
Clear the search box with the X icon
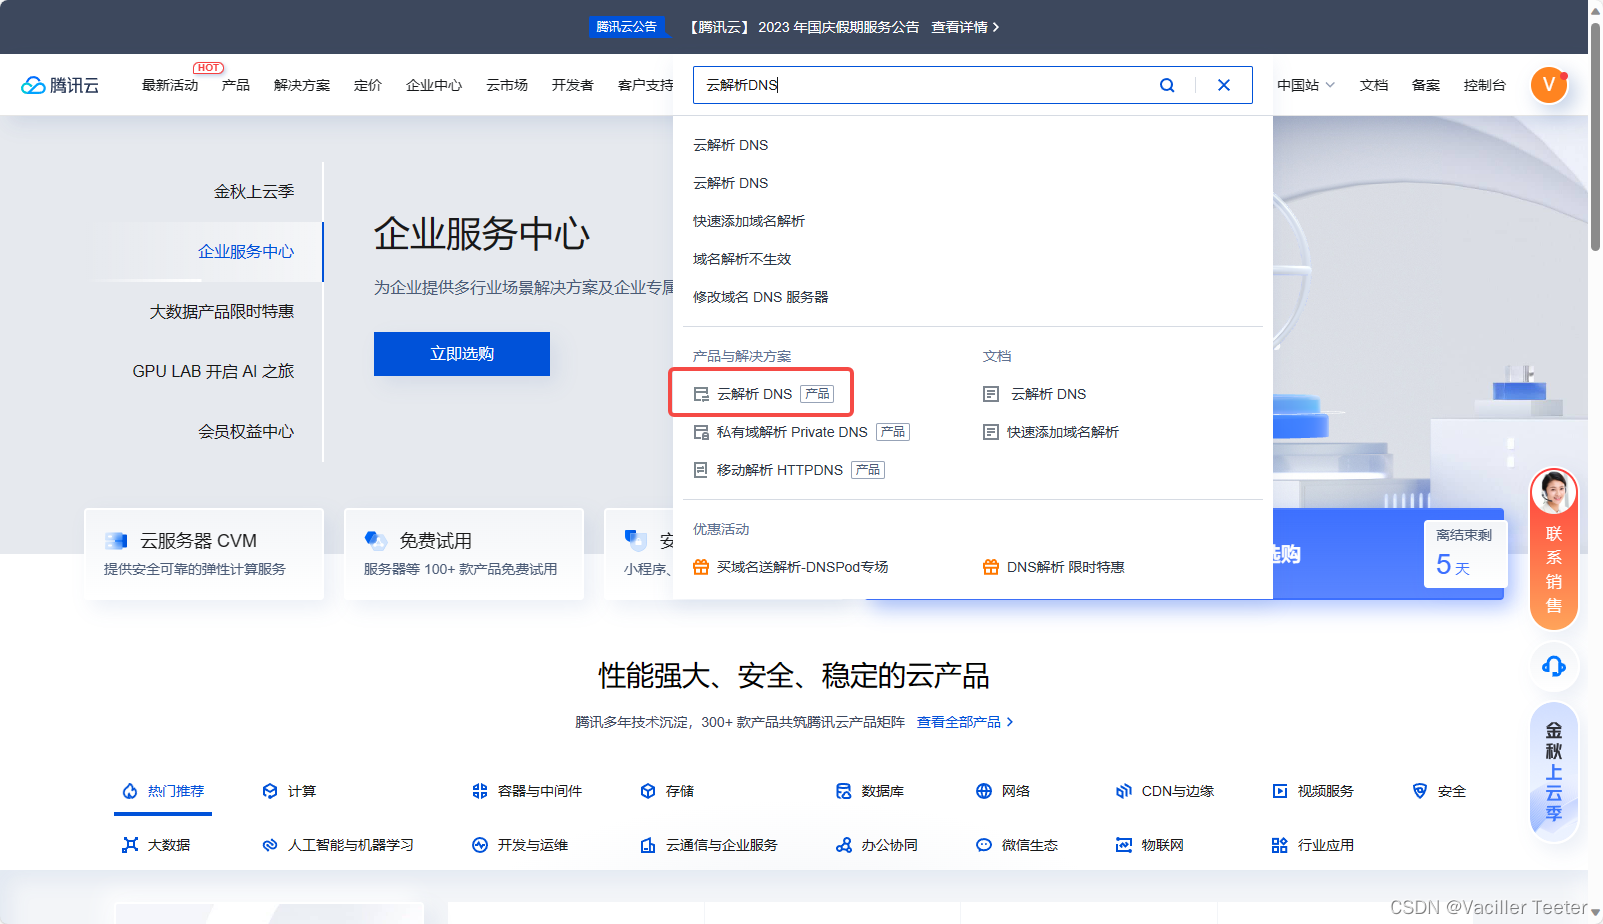1224,85
